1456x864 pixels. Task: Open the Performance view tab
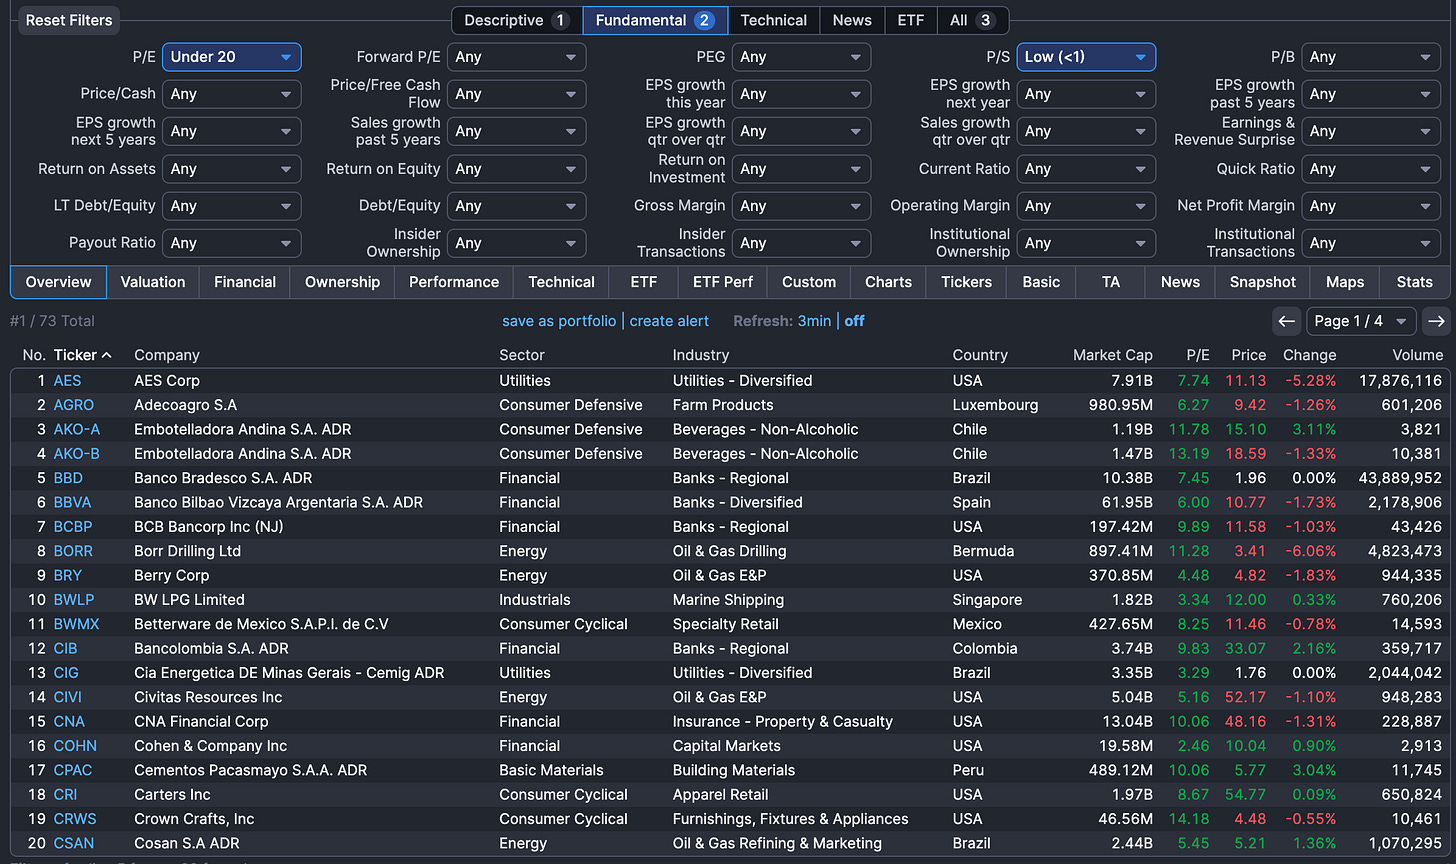click(x=454, y=282)
